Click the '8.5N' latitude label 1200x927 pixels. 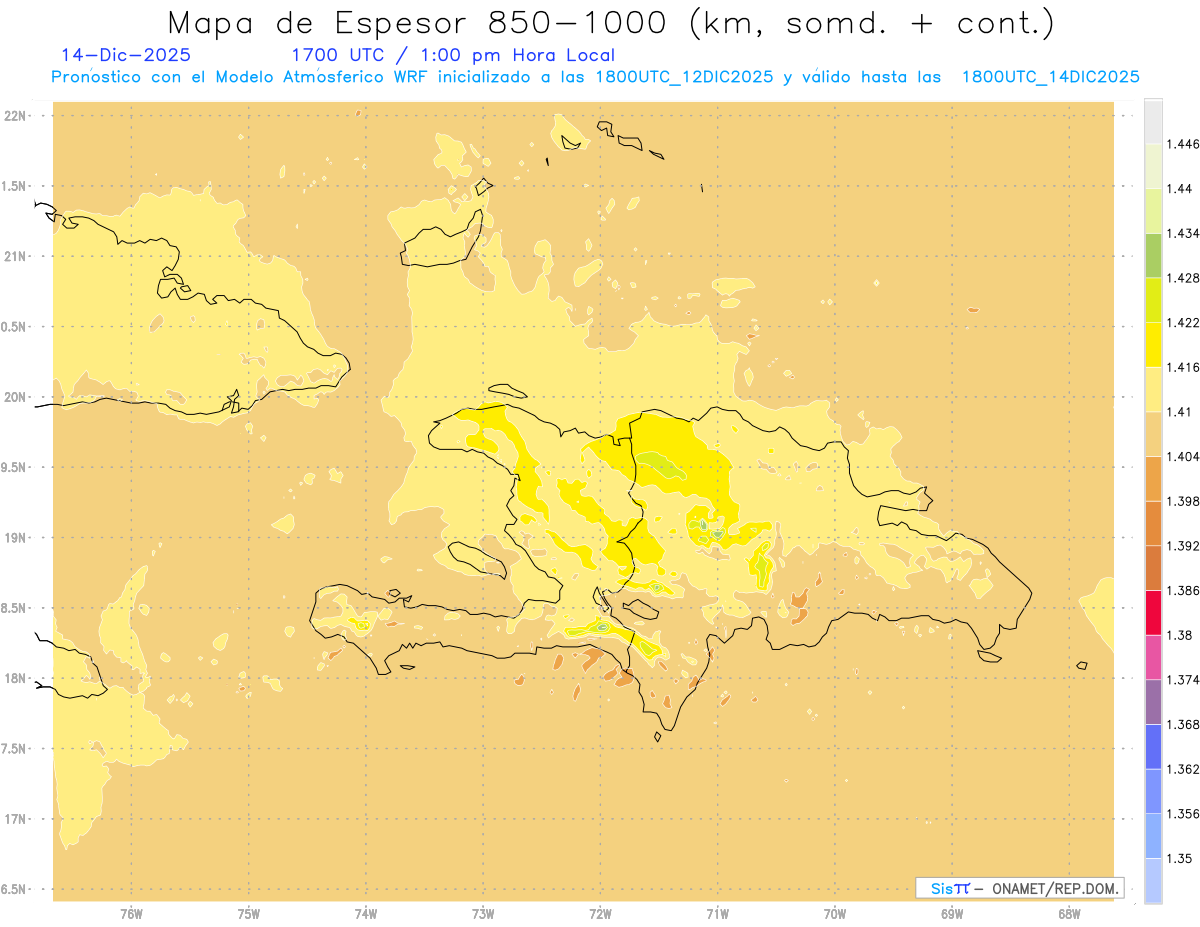point(15,608)
